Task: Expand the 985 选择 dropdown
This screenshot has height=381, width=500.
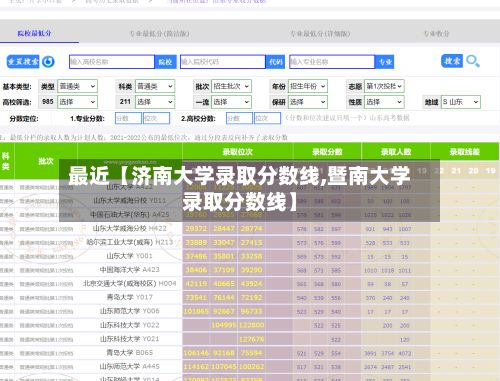Action: (x=77, y=102)
